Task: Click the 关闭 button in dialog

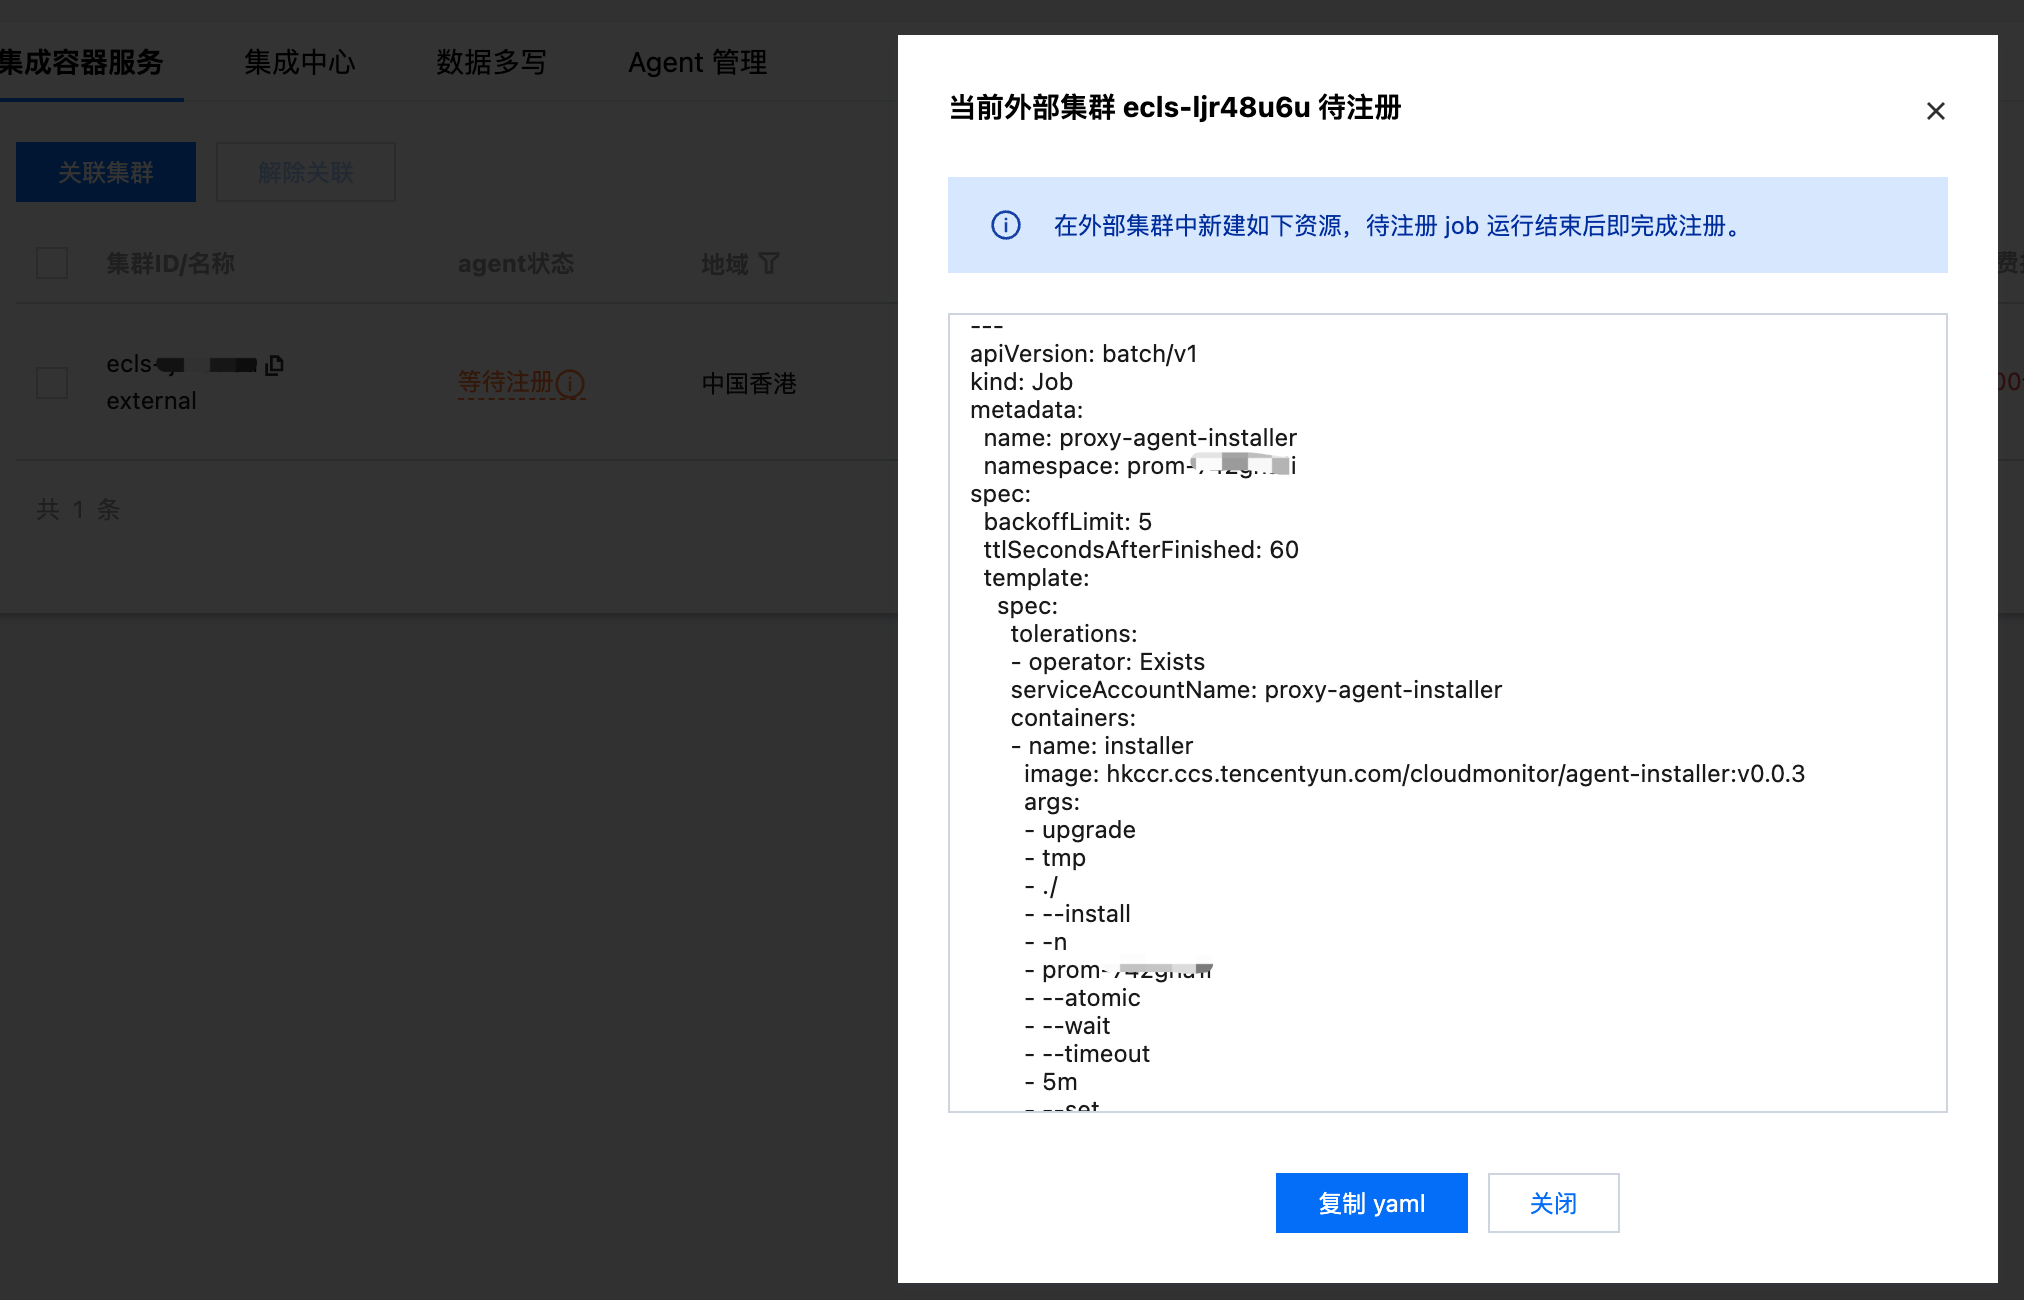Action: (x=1552, y=1203)
